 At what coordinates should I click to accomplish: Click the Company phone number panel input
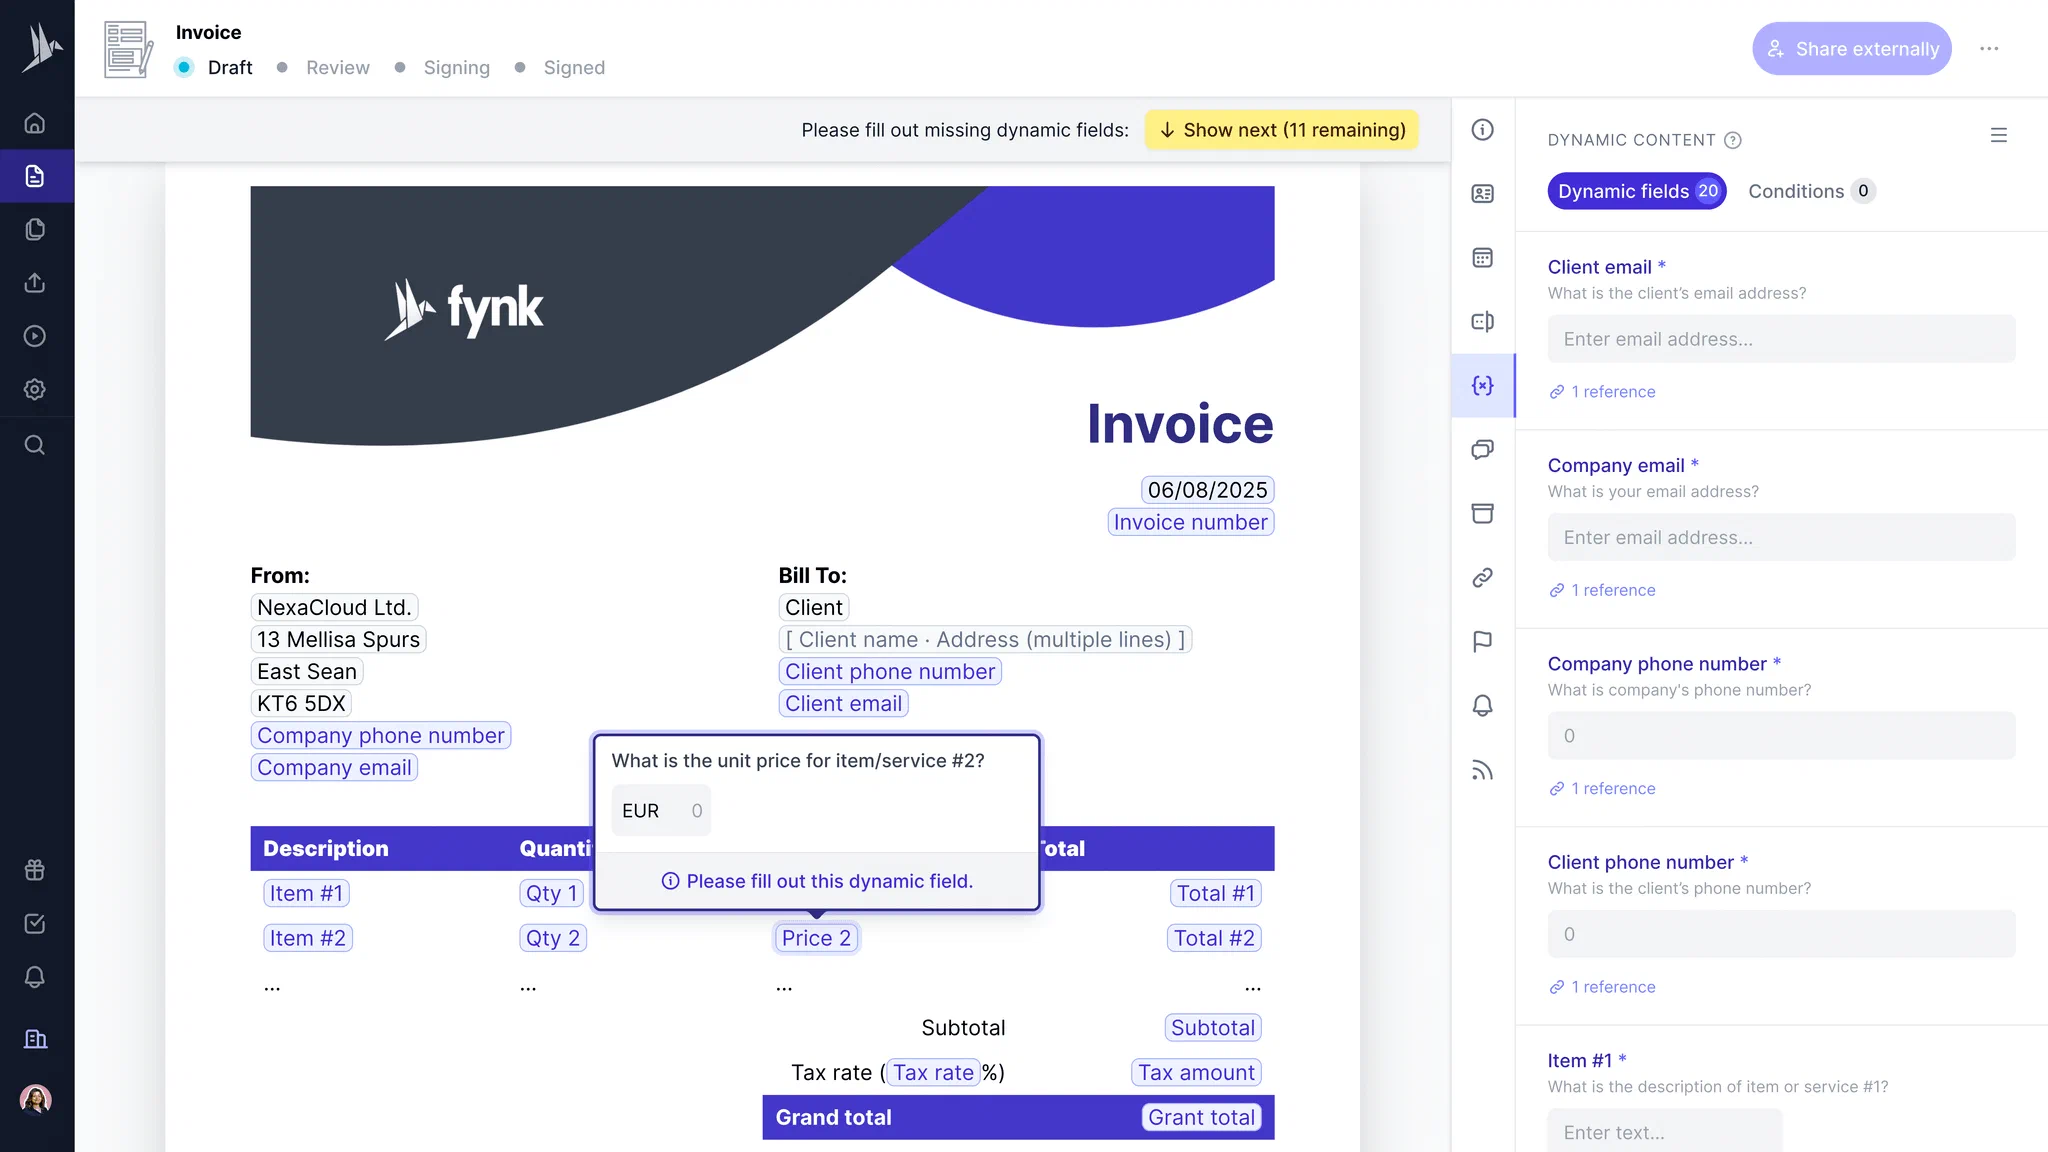[1781, 736]
